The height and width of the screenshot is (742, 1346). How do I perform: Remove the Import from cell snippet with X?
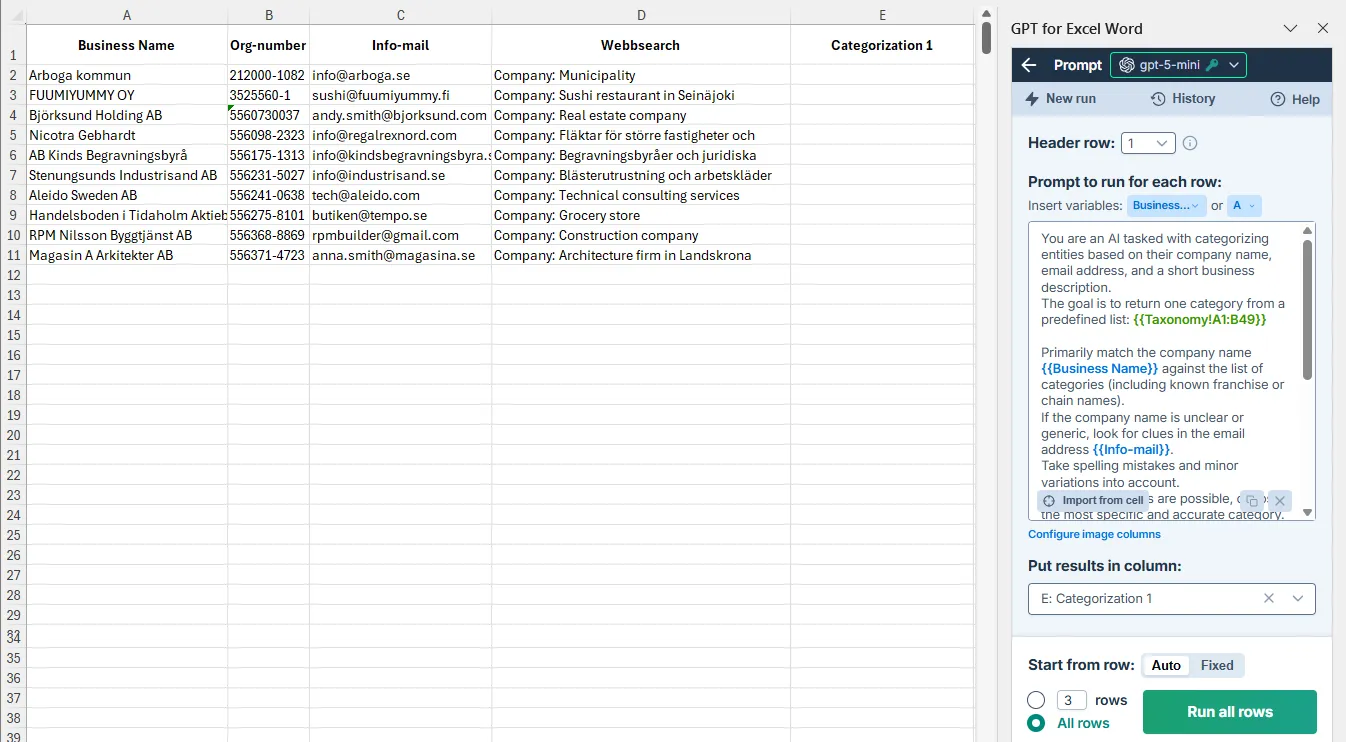tap(1280, 501)
